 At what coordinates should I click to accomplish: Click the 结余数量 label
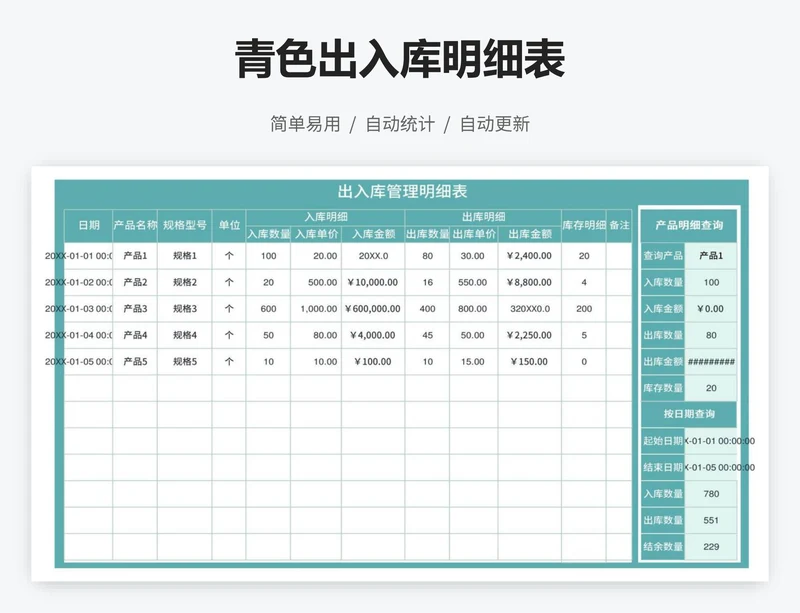point(663,547)
